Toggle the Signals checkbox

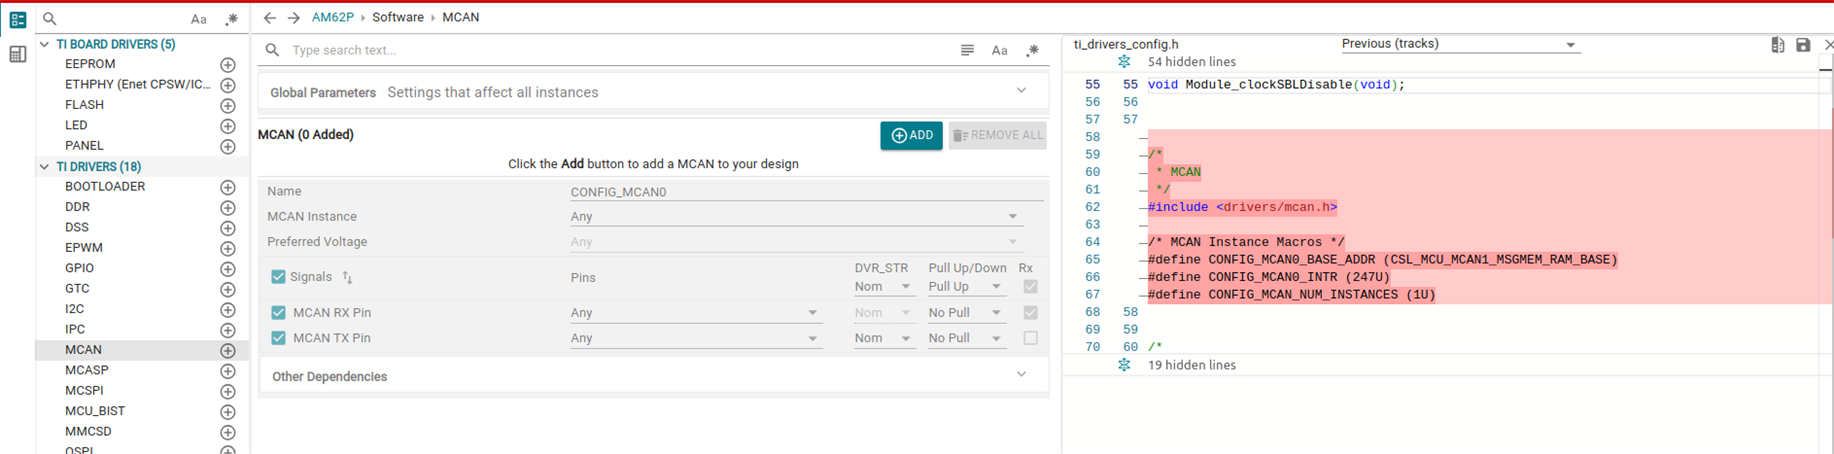coord(278,277)
